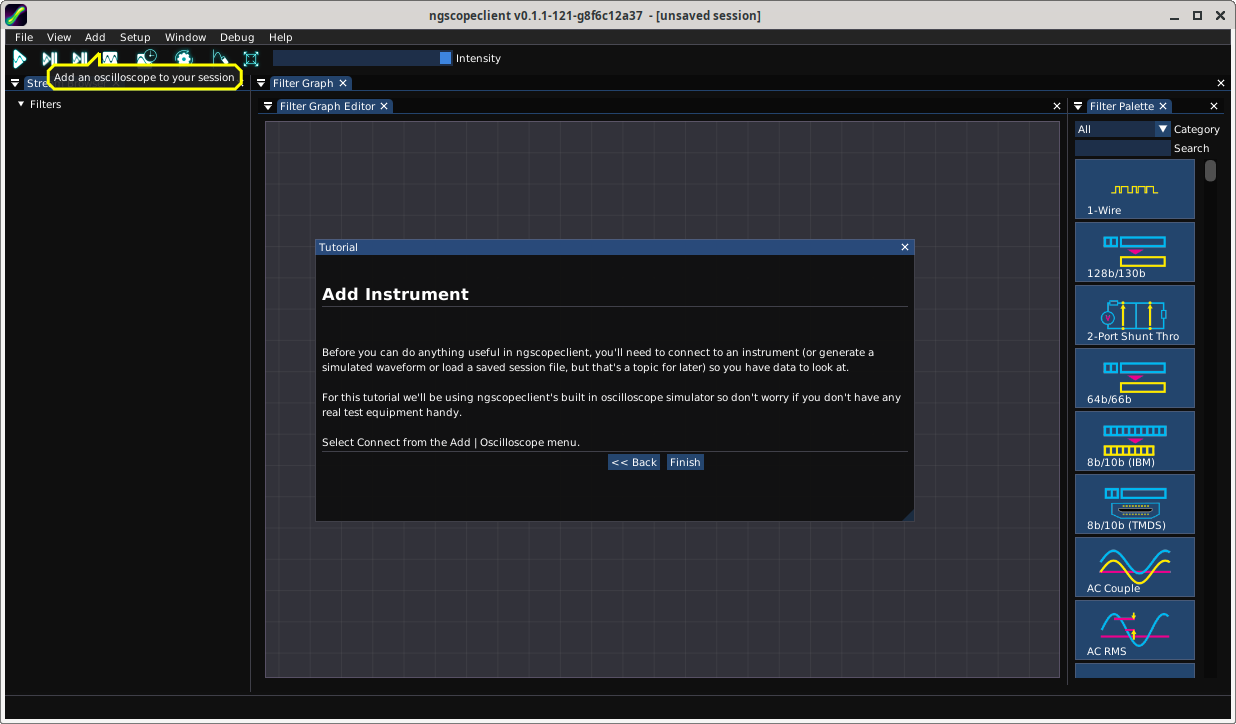Select the 128b/130b filter block
The height and width of the screenshot is (724, 1236).
point(1134,252)
